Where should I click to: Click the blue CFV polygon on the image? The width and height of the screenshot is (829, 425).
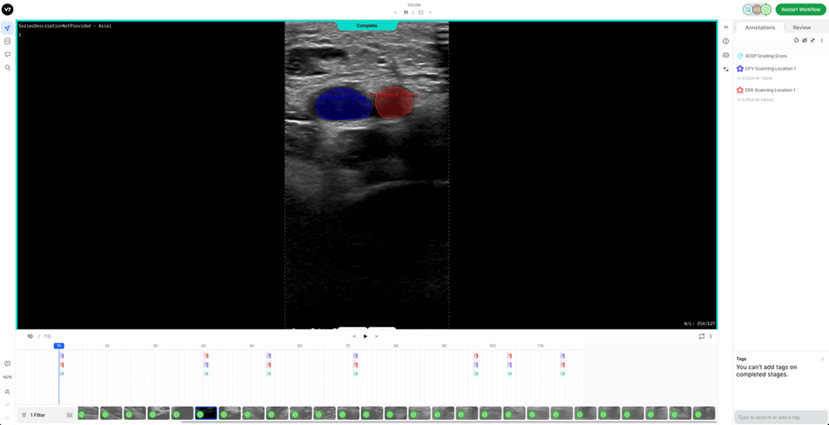pyautogui.click(x=343, y=106)
